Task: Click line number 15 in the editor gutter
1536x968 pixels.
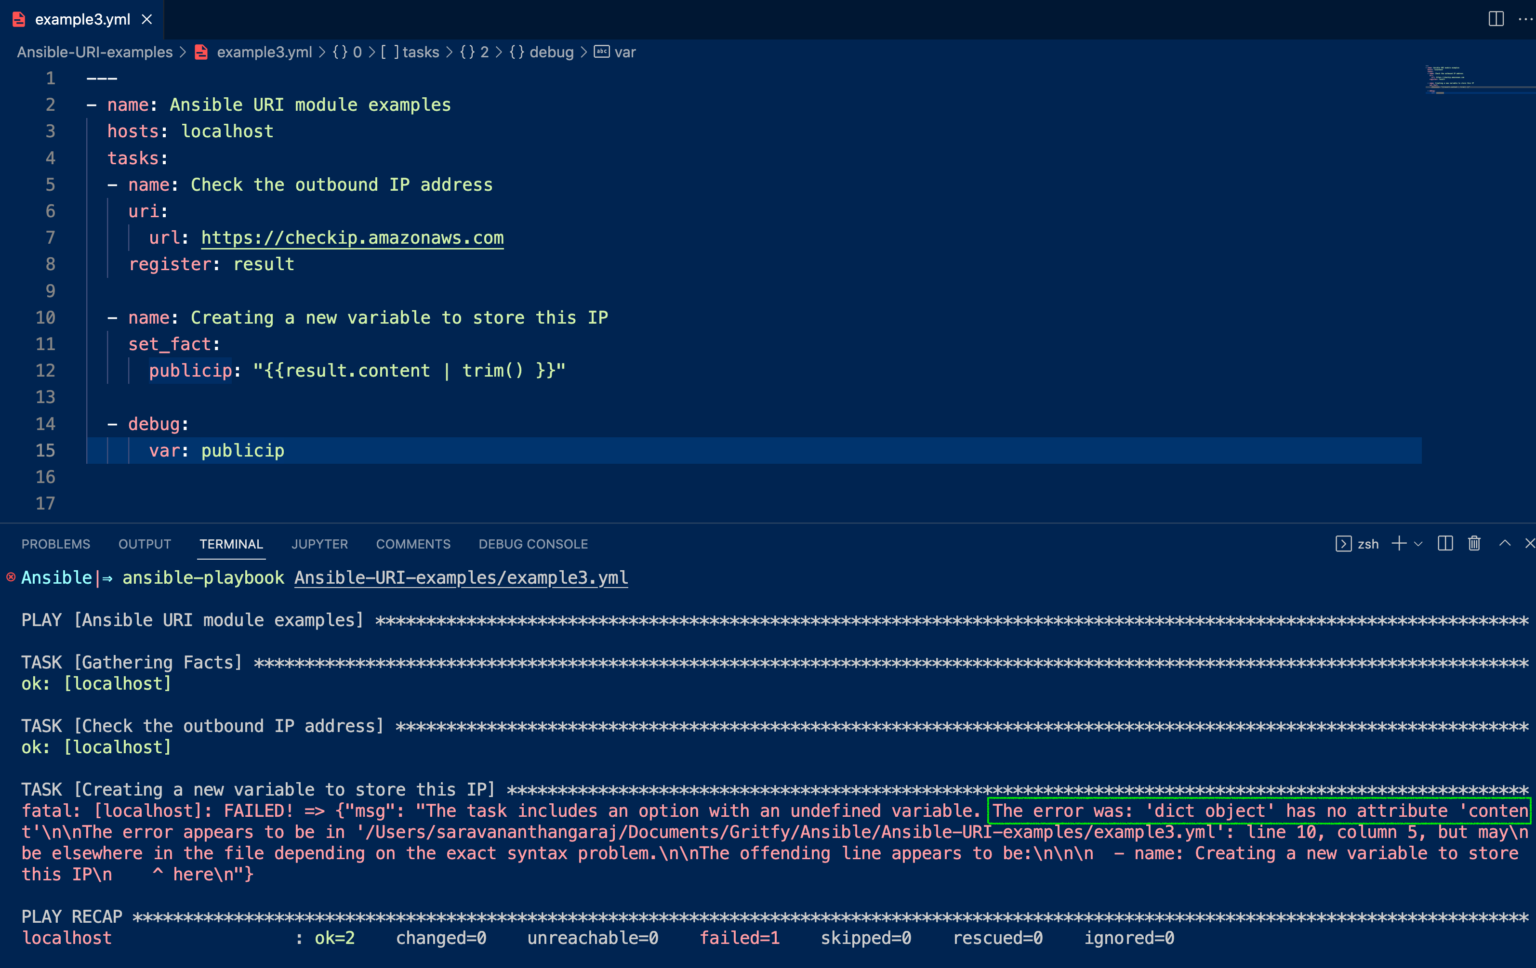Action: (x=45, y=450)
